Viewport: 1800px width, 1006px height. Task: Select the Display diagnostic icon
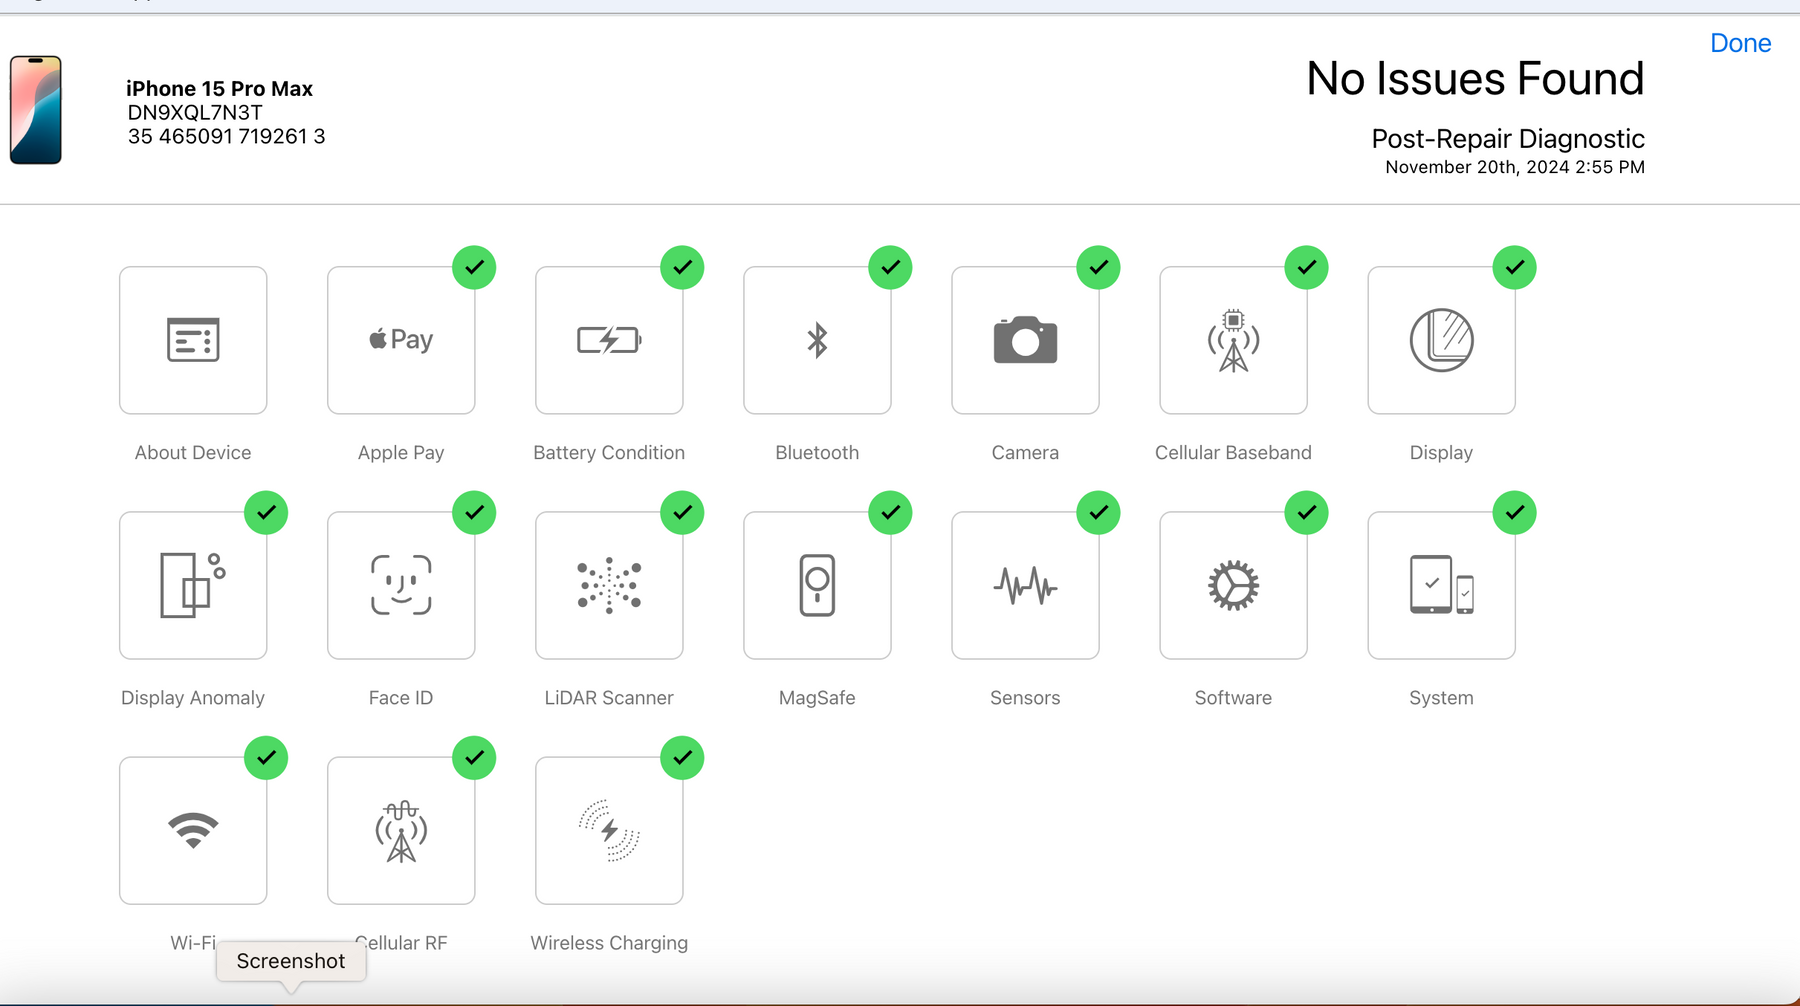point(1441,340)
